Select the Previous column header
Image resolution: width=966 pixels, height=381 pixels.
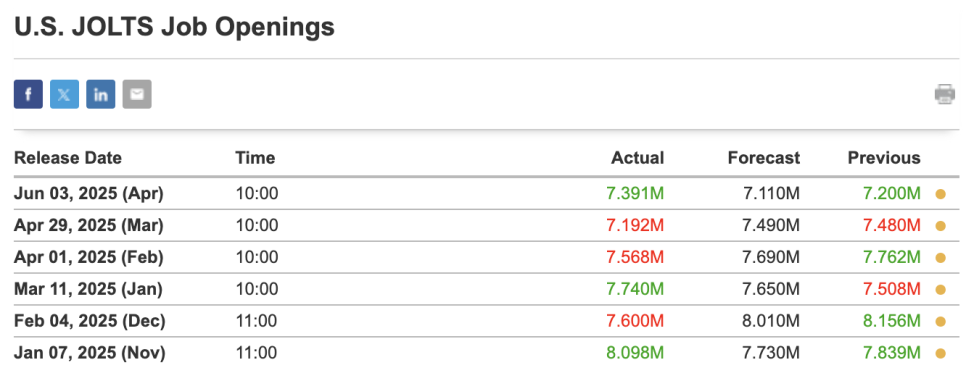[884, 158]
